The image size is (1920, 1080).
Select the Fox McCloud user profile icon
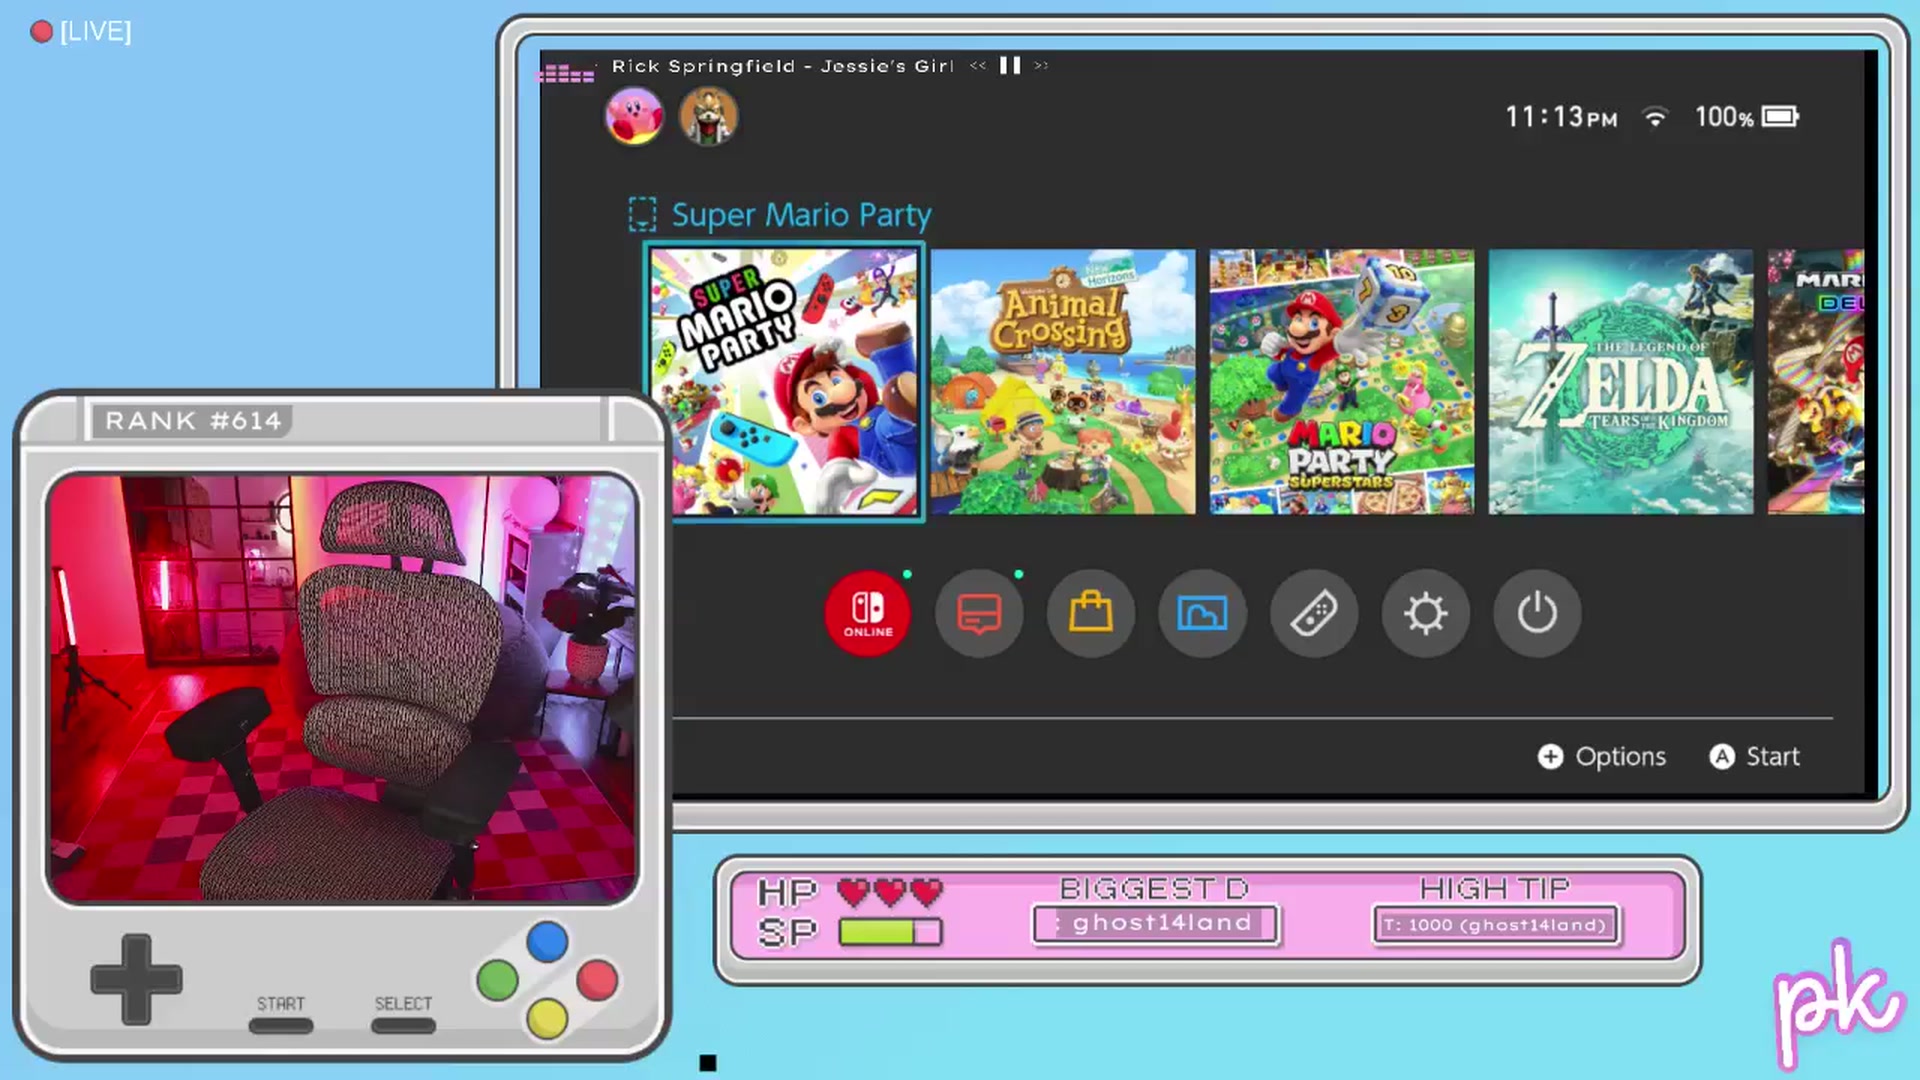point(709,116)
